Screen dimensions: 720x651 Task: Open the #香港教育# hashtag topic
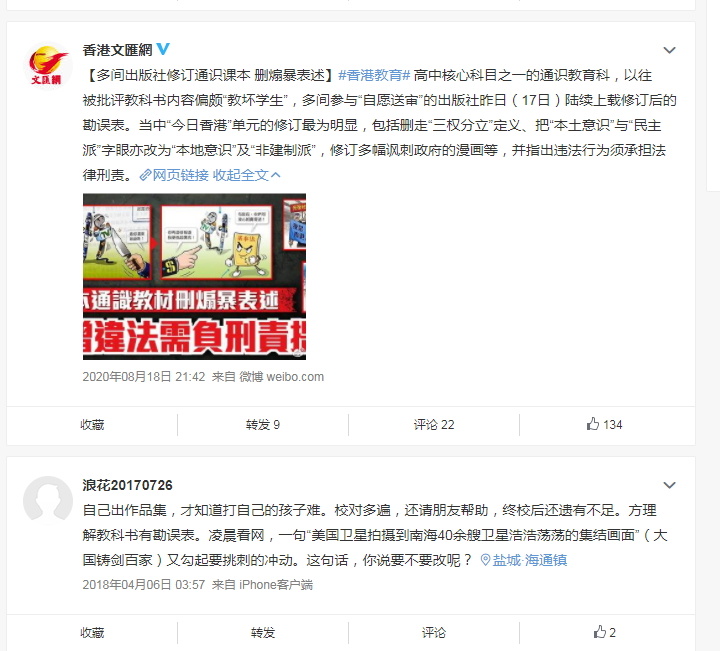point(374,75)
